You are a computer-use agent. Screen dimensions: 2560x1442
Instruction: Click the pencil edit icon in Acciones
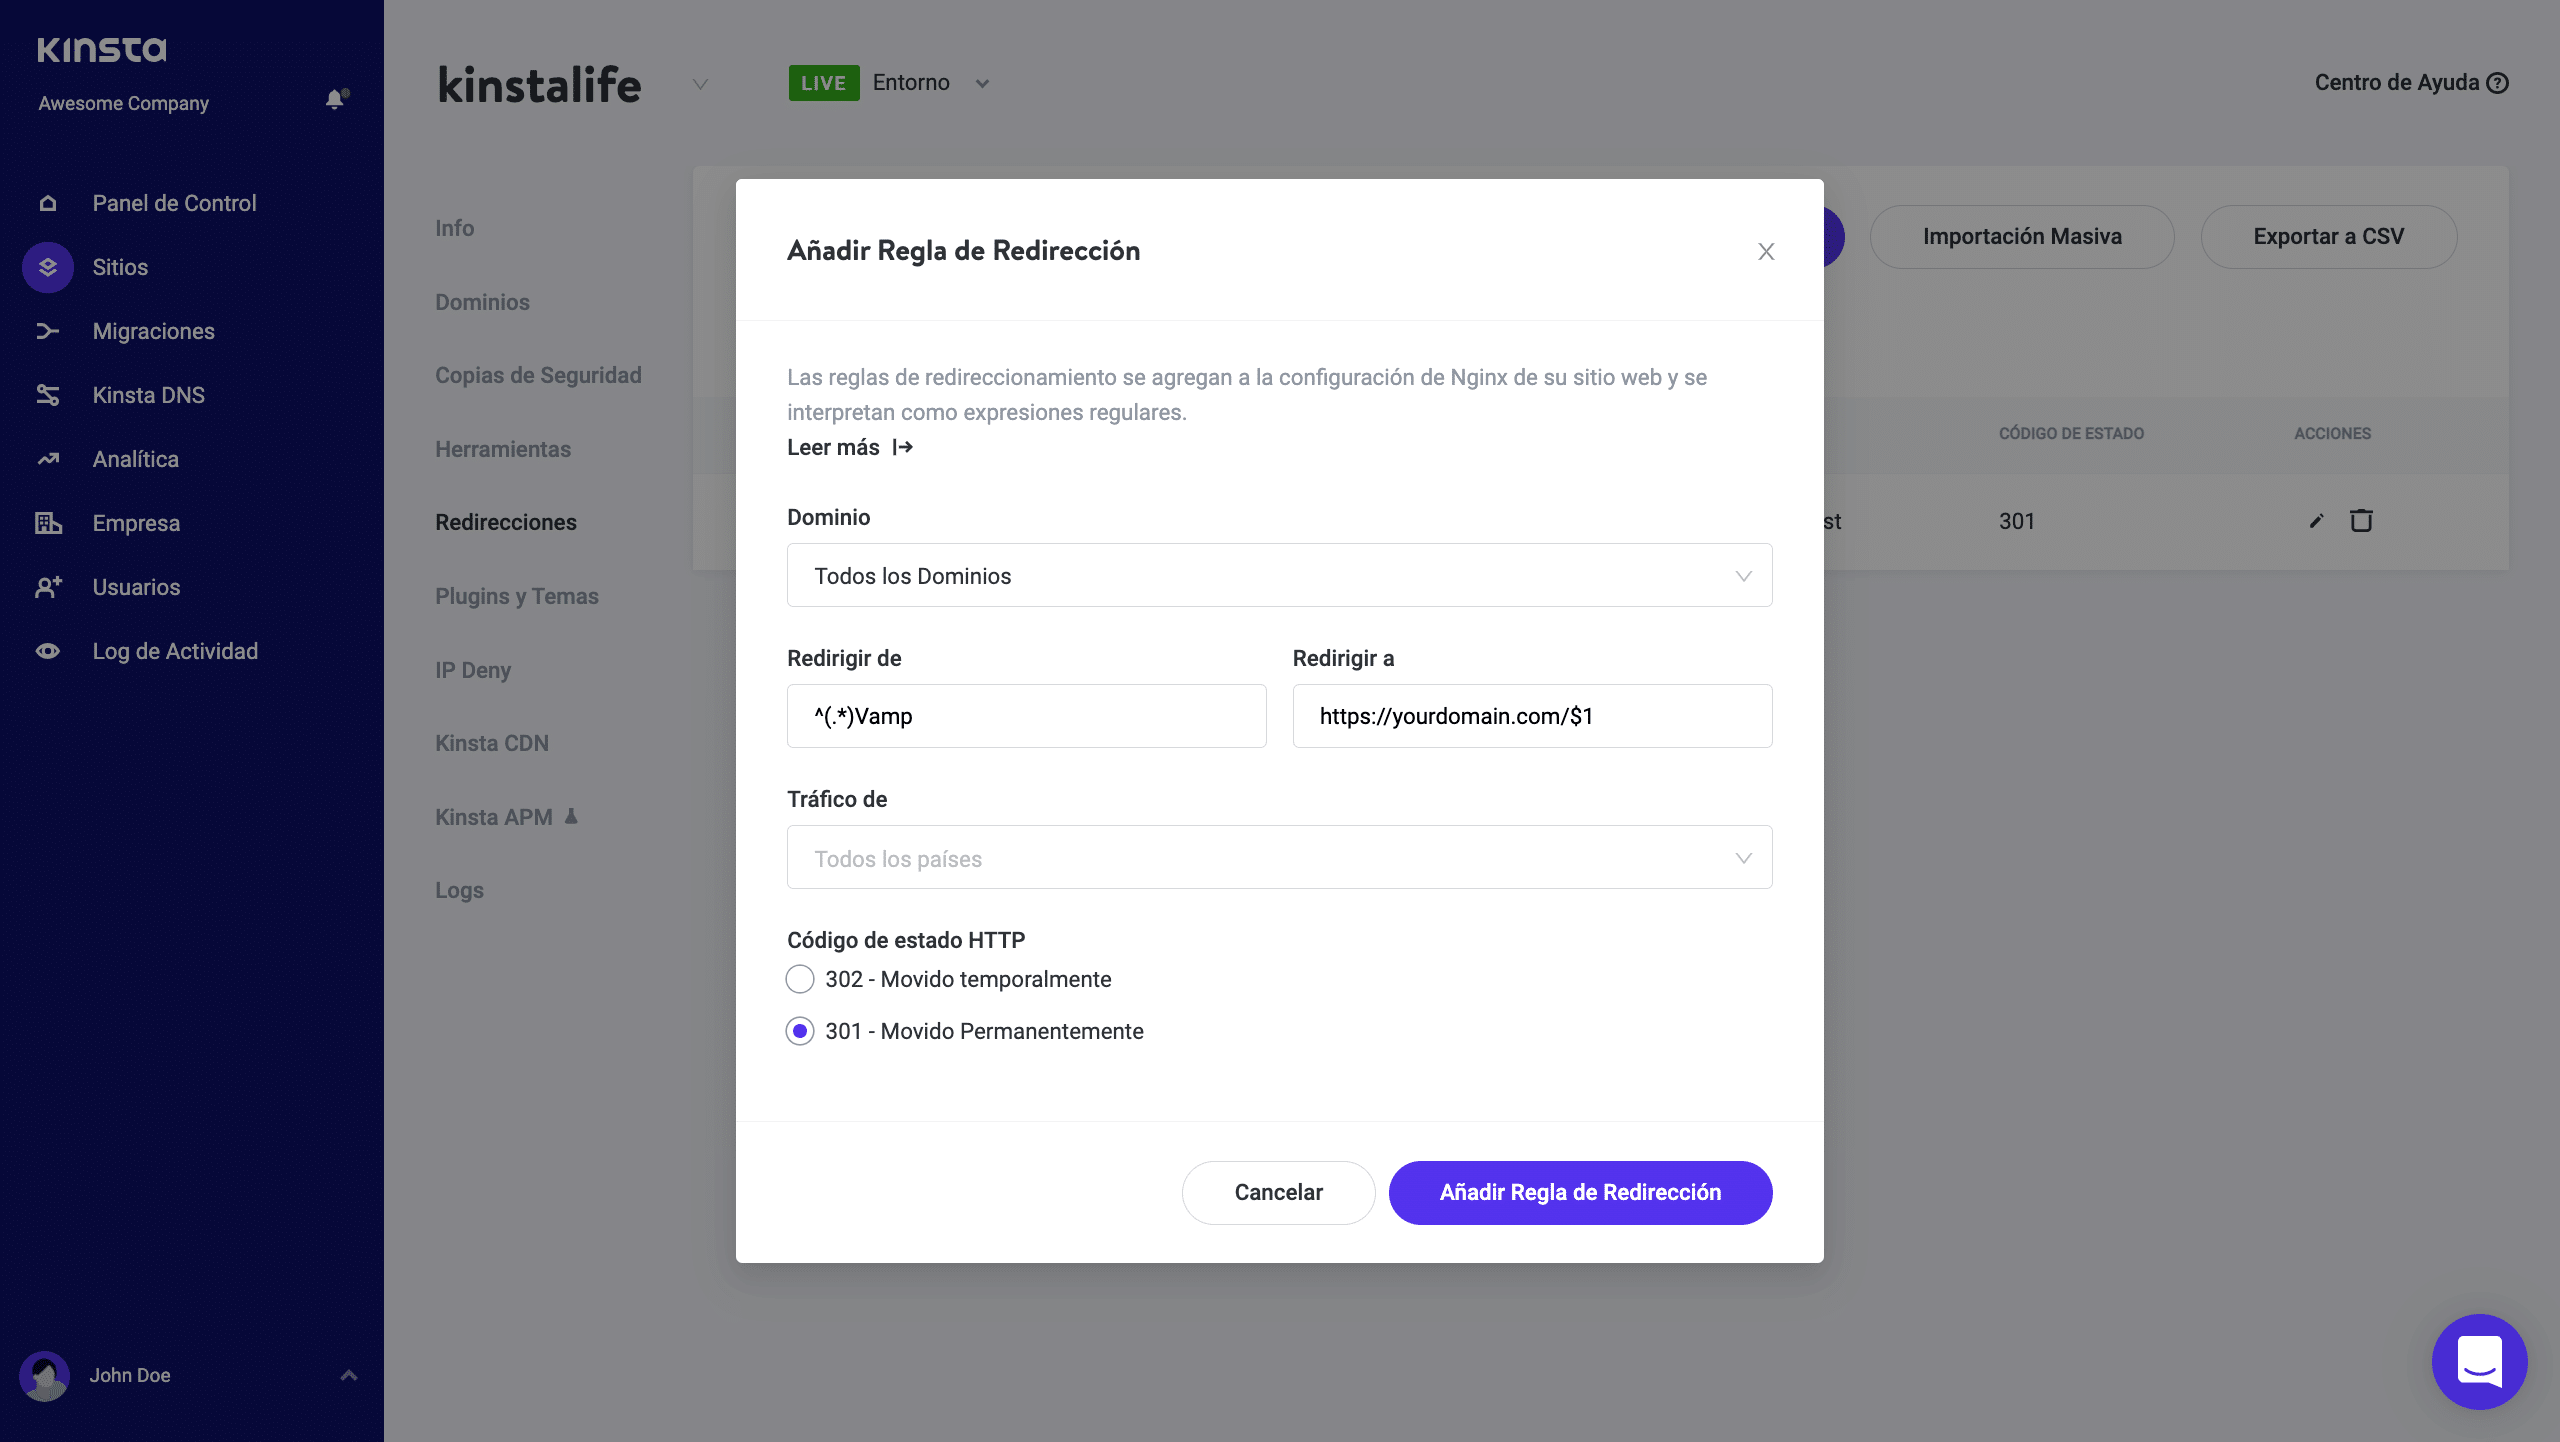2316,521
